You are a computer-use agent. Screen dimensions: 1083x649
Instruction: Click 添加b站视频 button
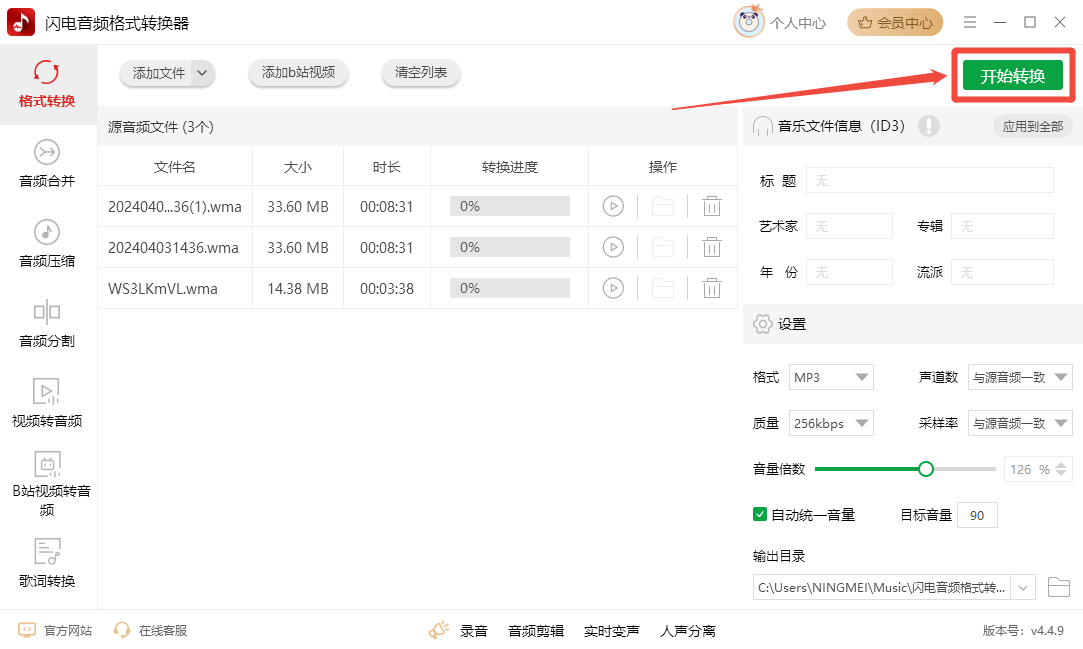[298, 72]
